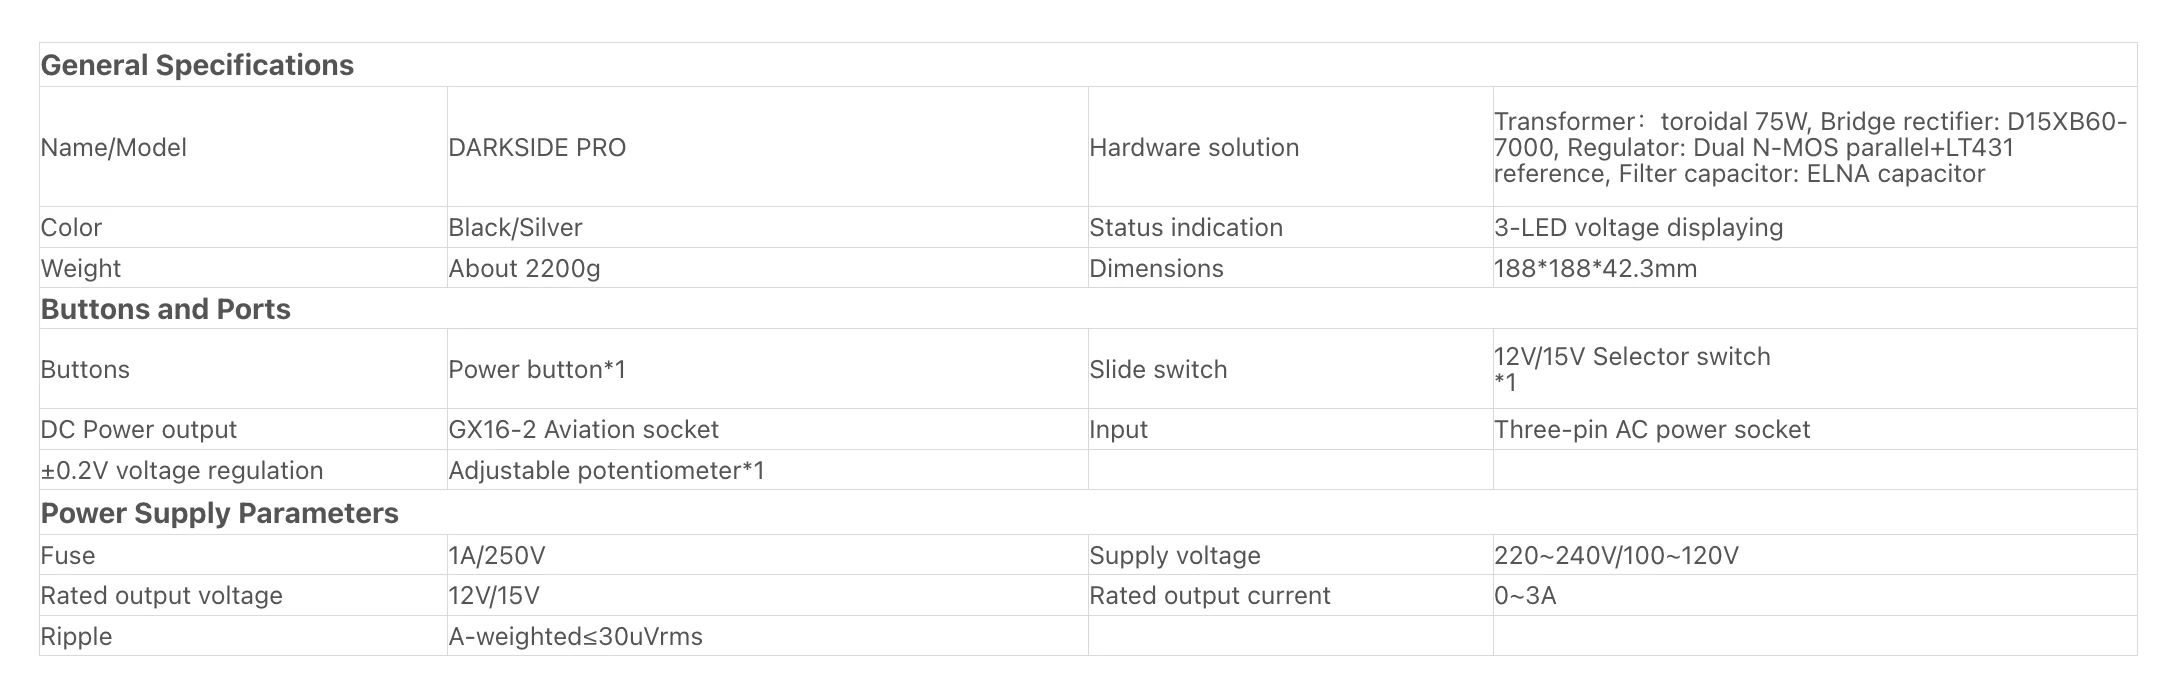Click the Power Supply Parameters heading
Image resolution: width=2170 pixels, height=692 pixels.
click(220, 514)
